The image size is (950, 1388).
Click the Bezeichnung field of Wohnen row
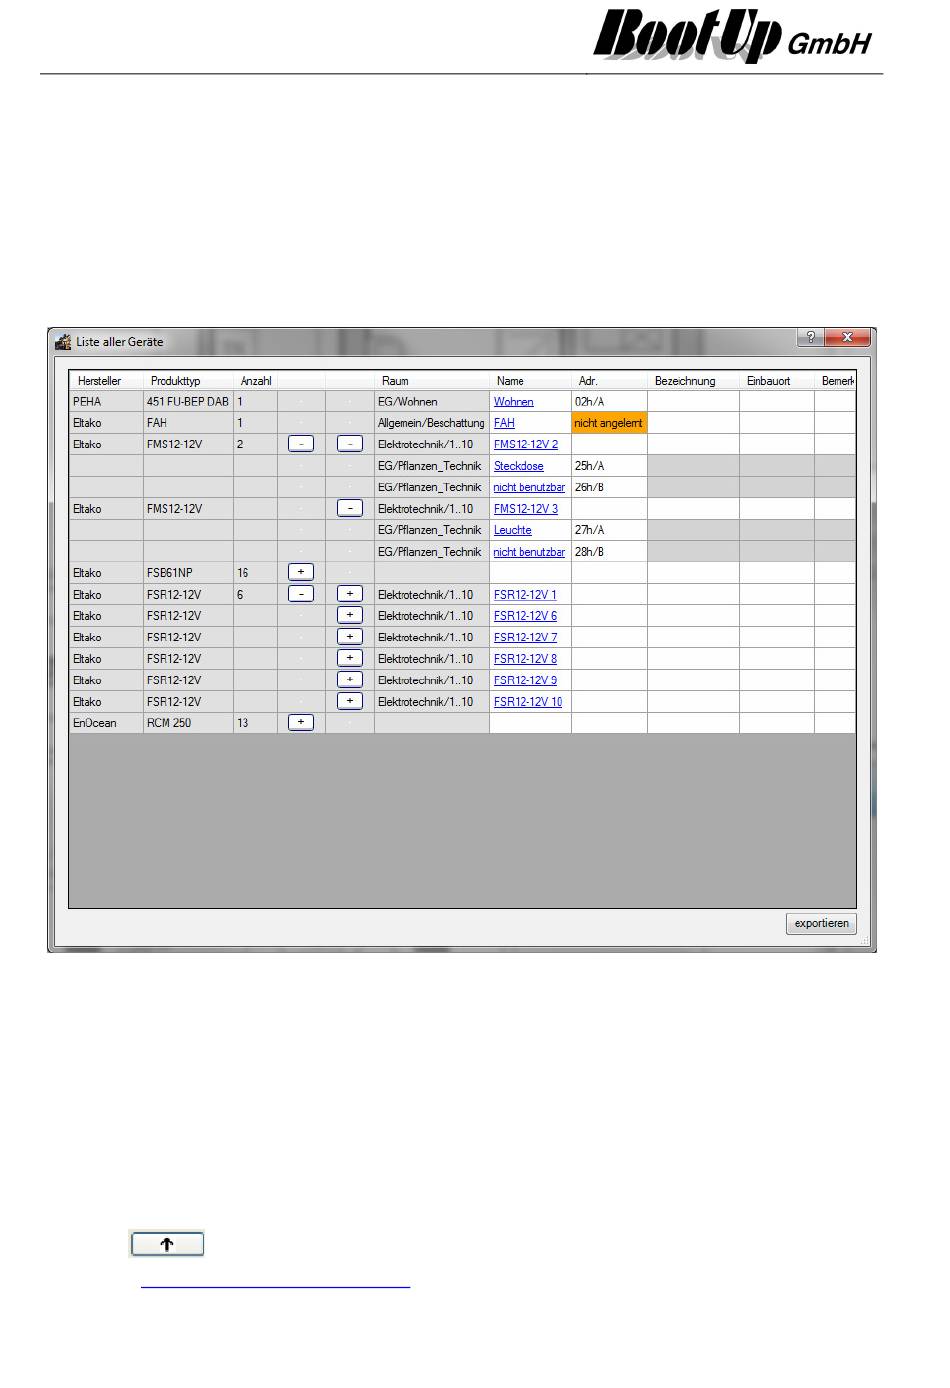pos(693,402)
